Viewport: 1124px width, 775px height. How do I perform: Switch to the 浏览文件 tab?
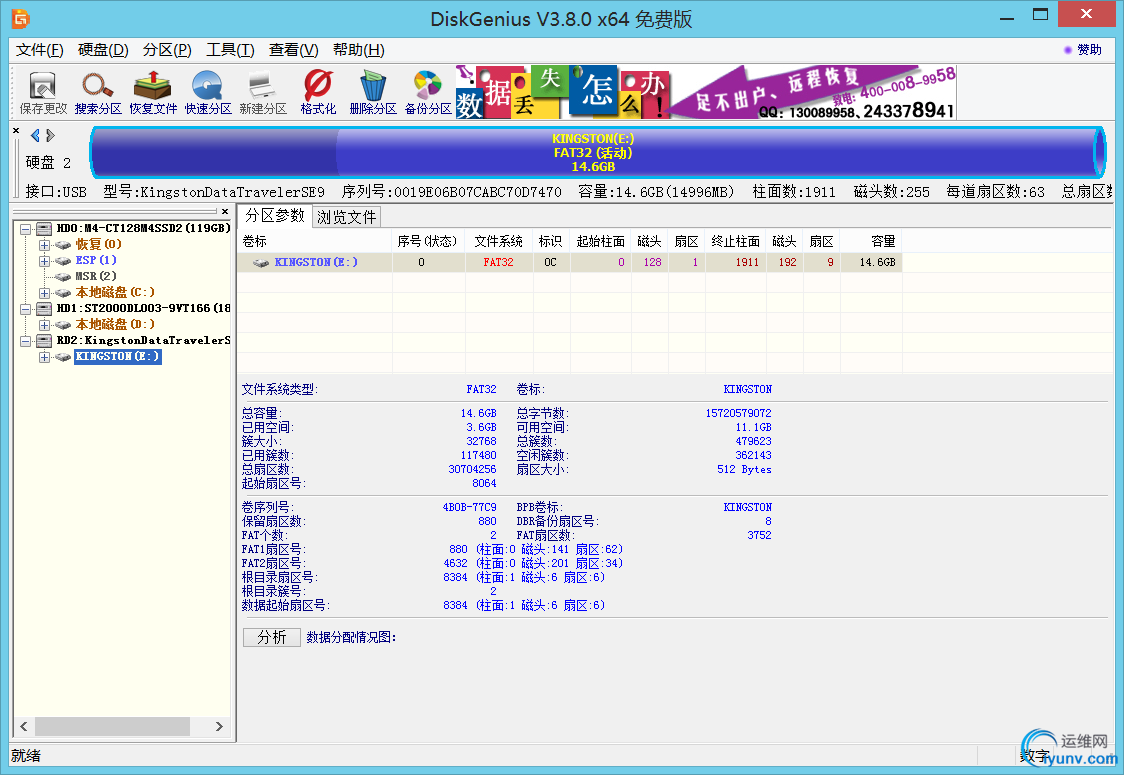345,216
